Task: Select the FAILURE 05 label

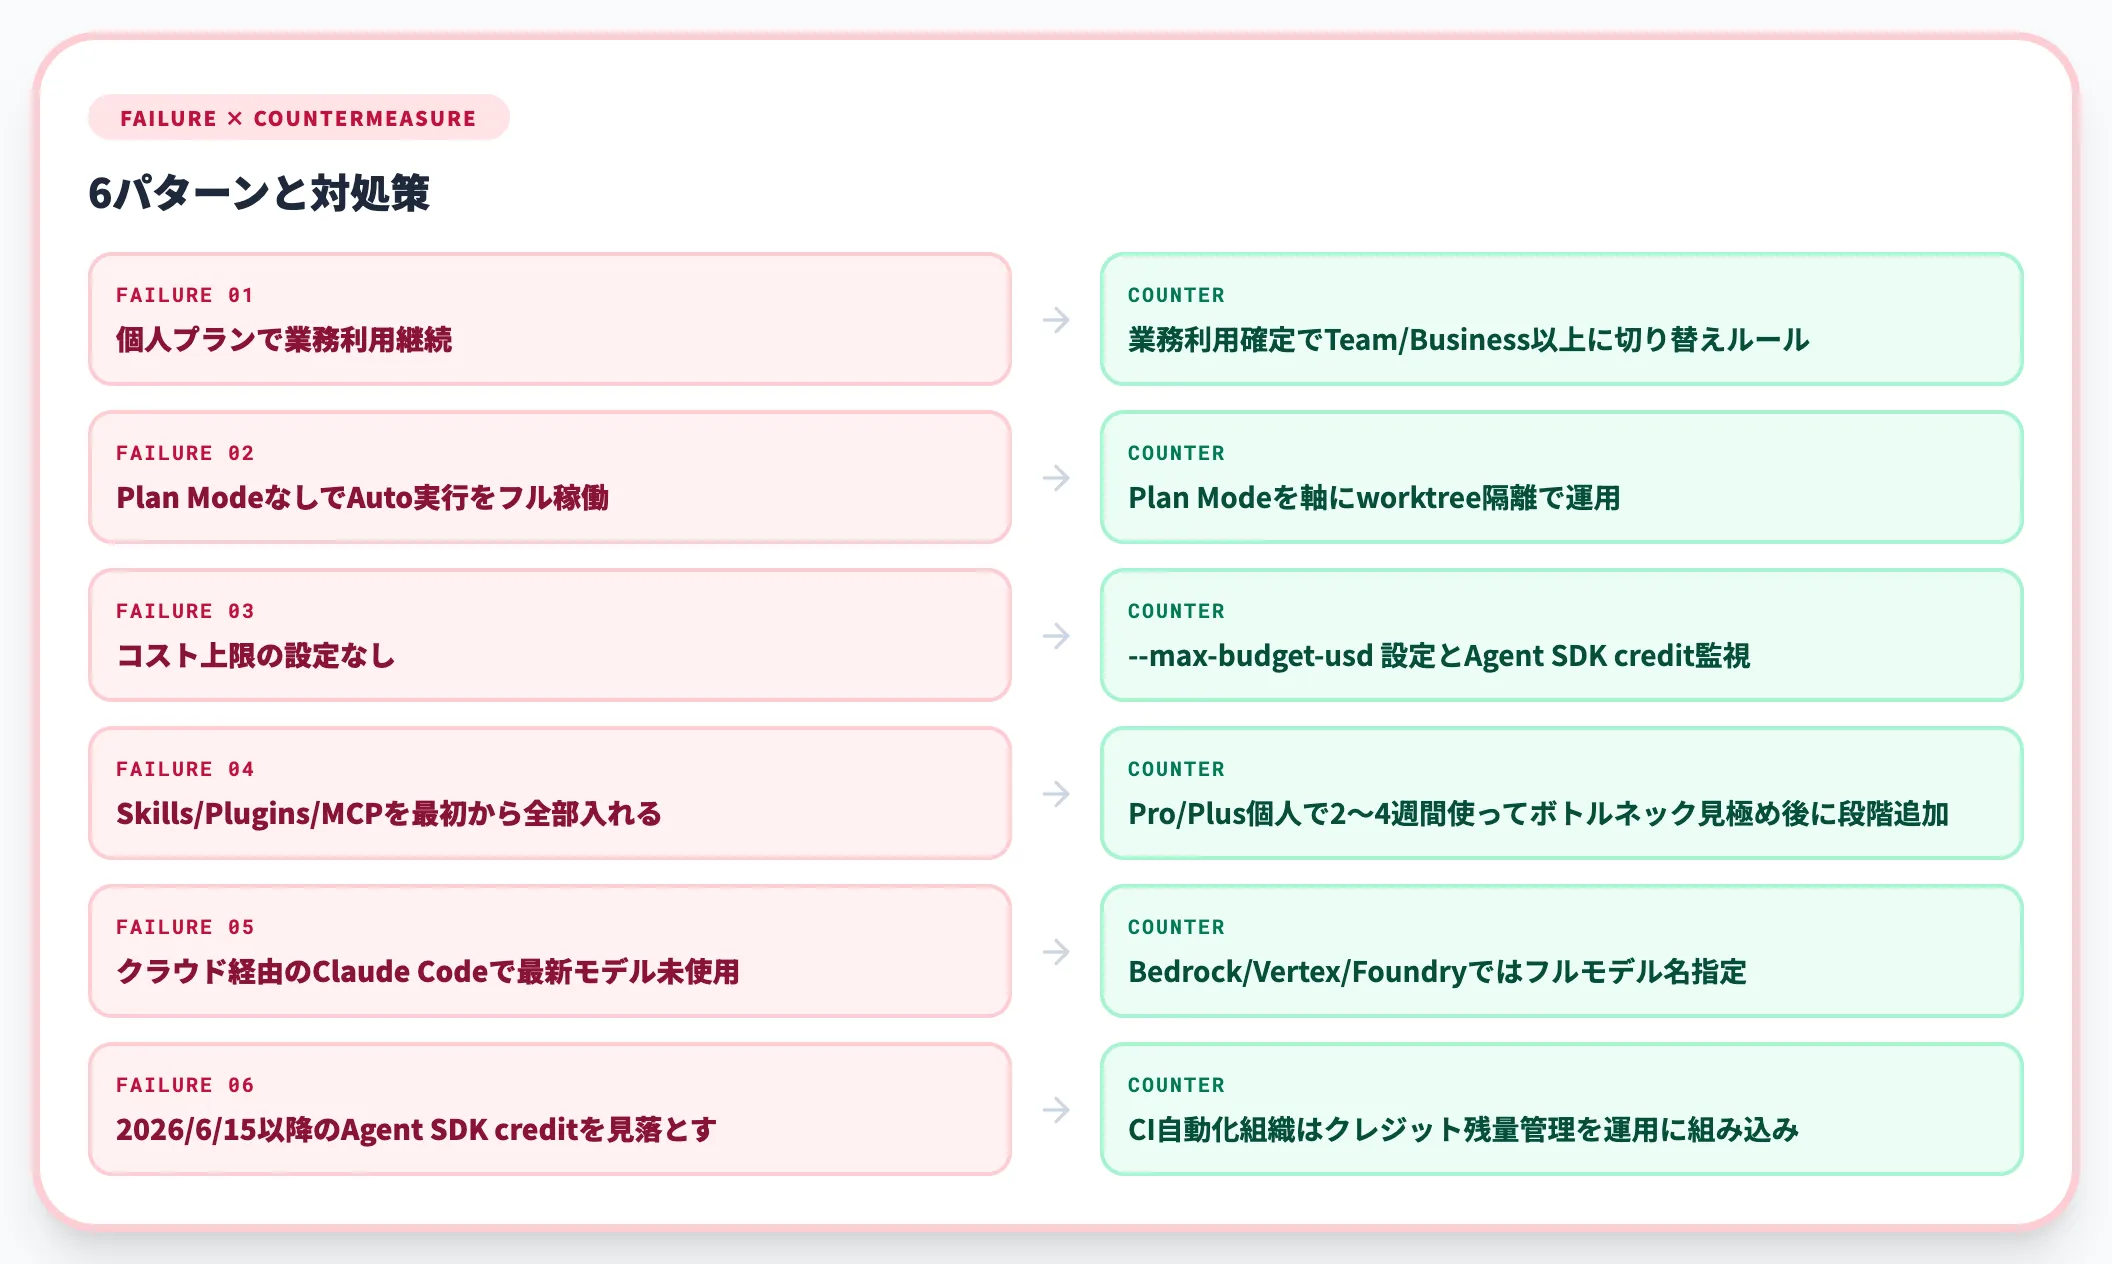Action: 185,927
